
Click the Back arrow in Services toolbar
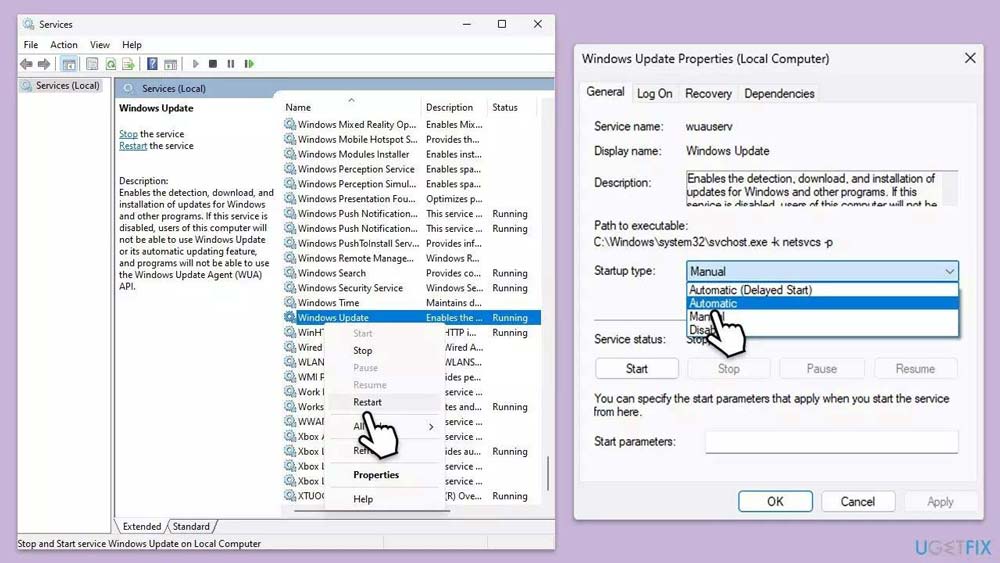click(x=26, y=64)
